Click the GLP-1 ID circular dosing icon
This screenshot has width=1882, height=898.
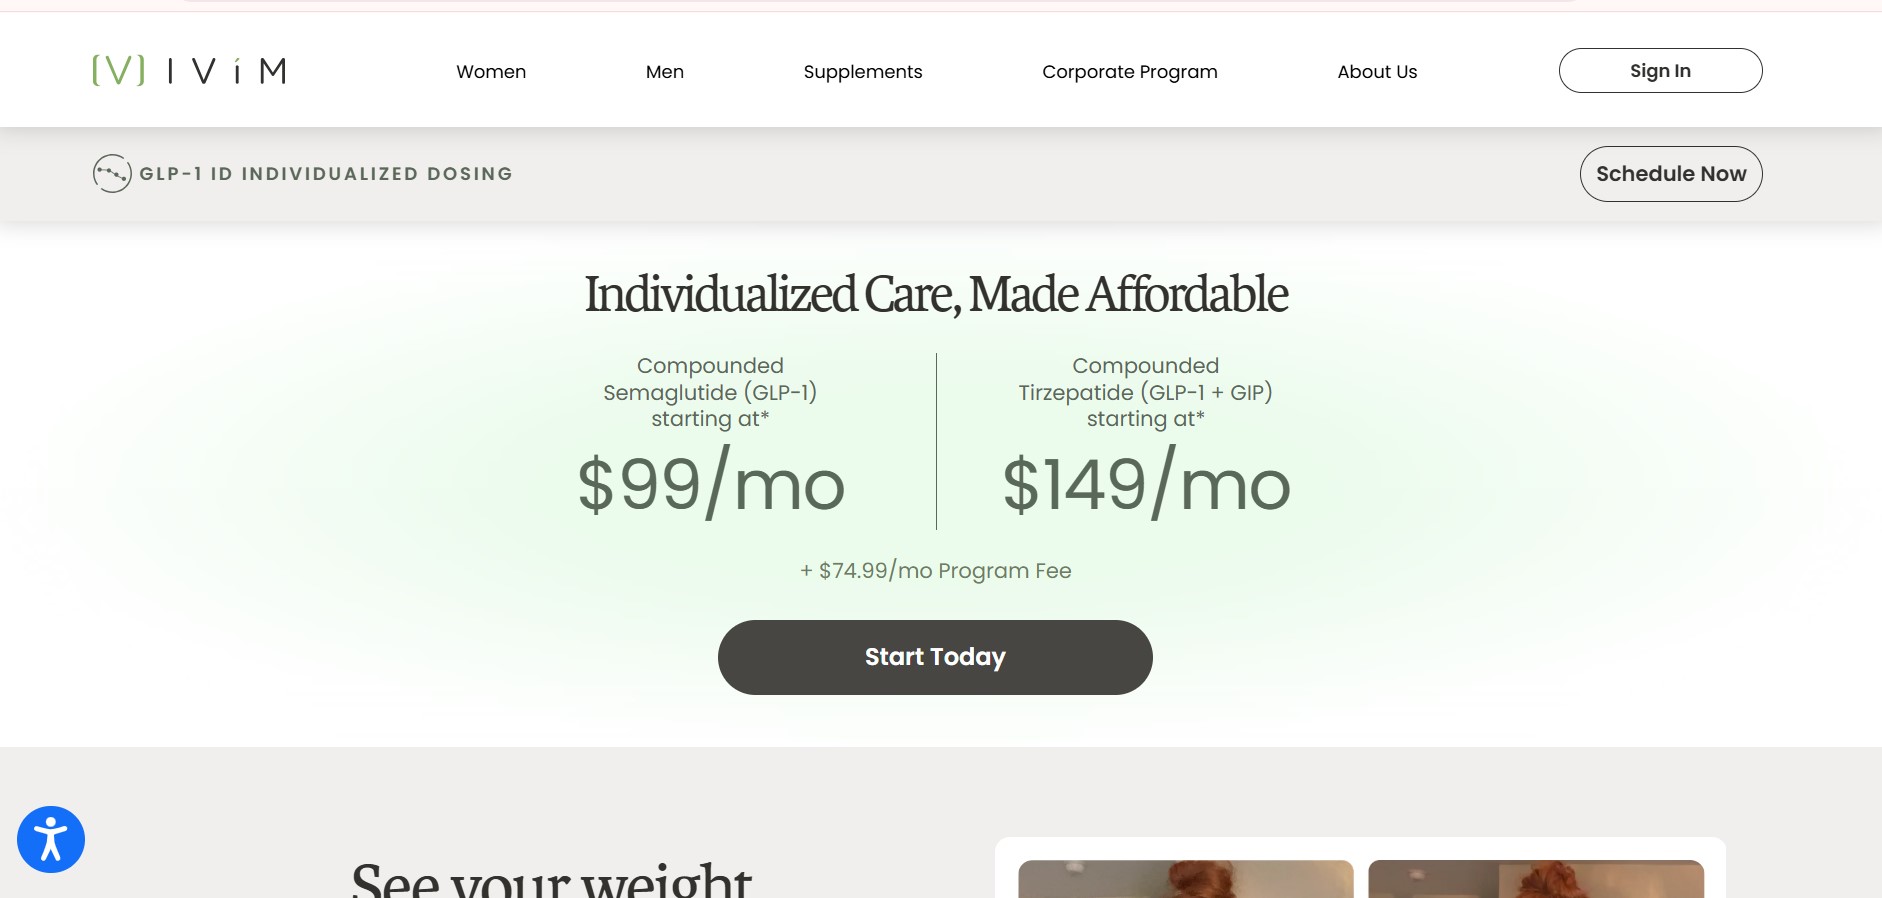[112, 174]
